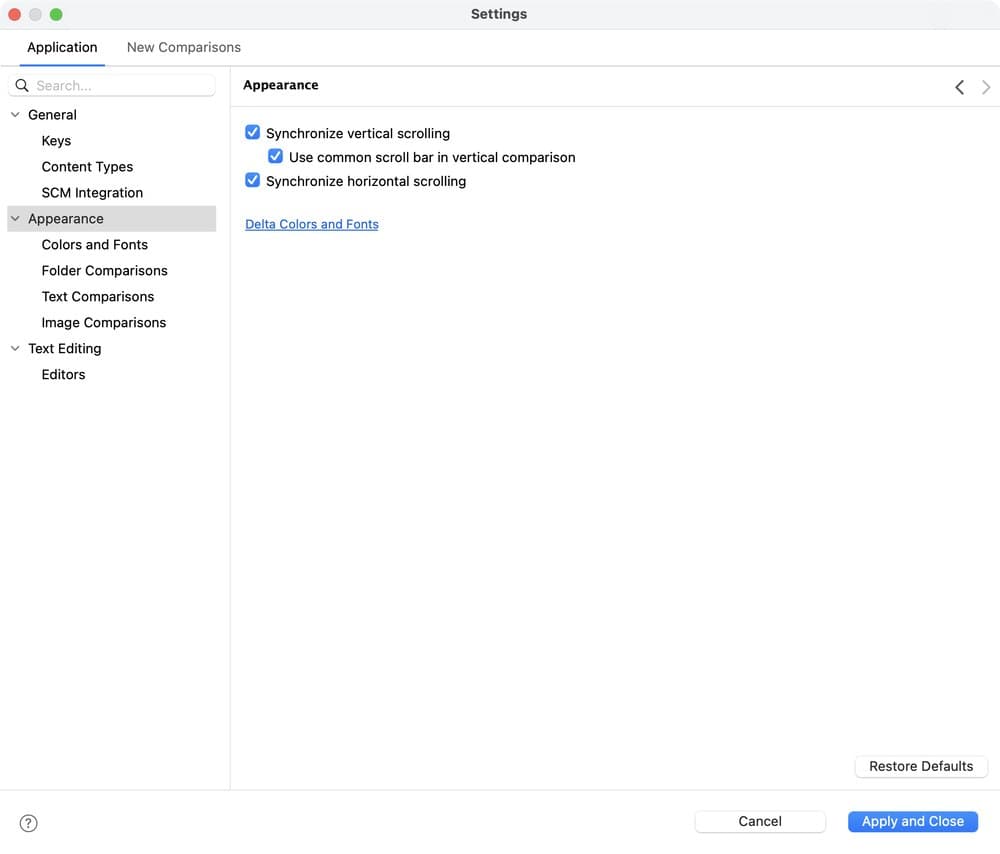The image size is (1000, 854).
Task: Collapse the General tree section
Action: 15,115
